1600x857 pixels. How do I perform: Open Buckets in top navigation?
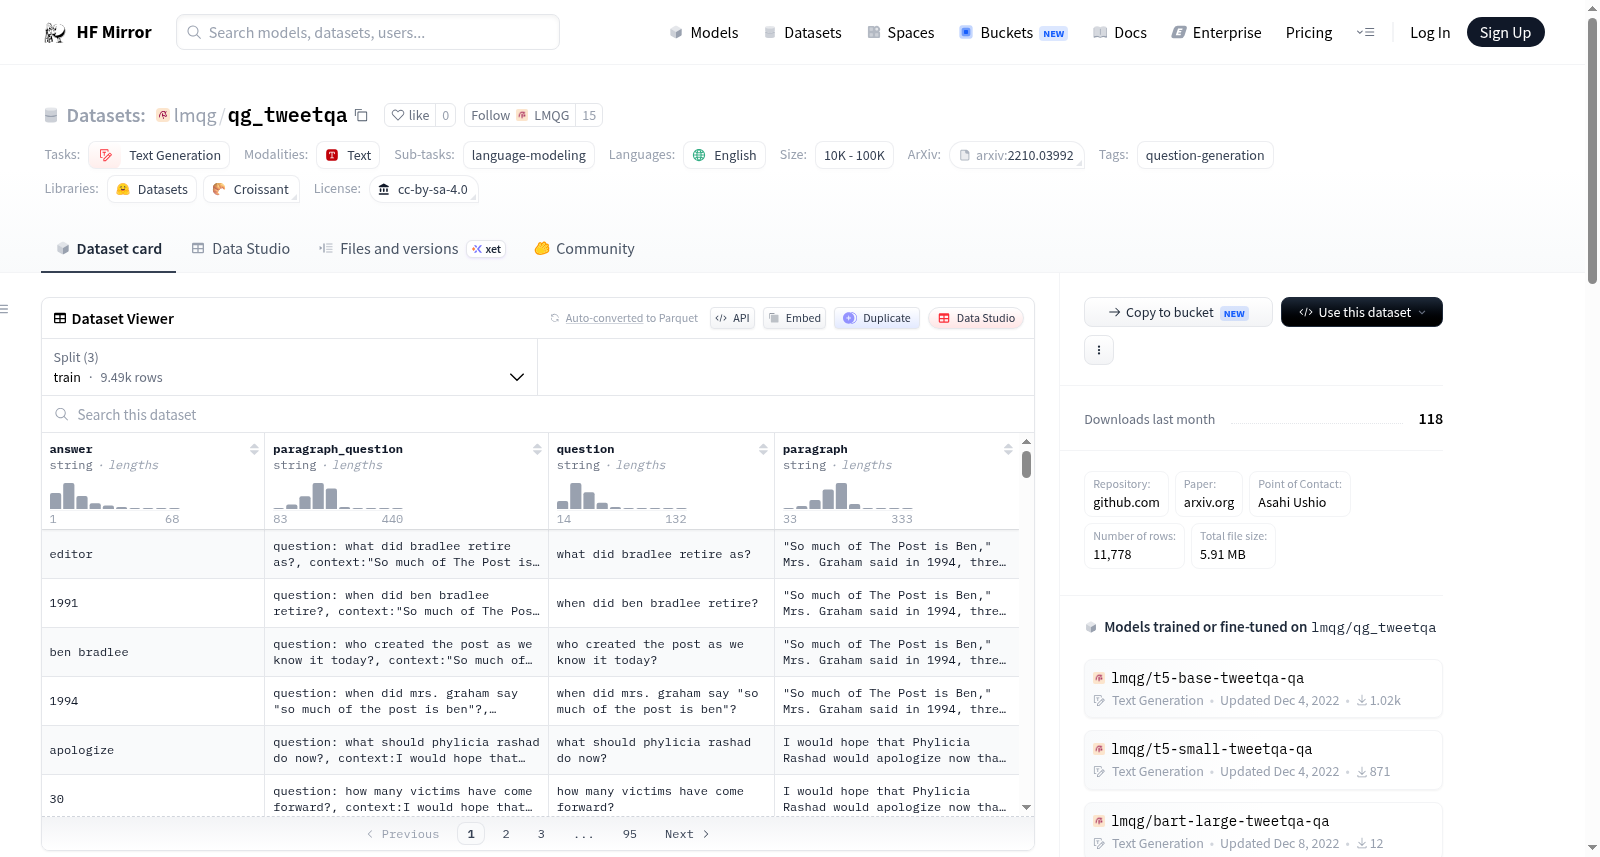click(x=1013, y=33)
